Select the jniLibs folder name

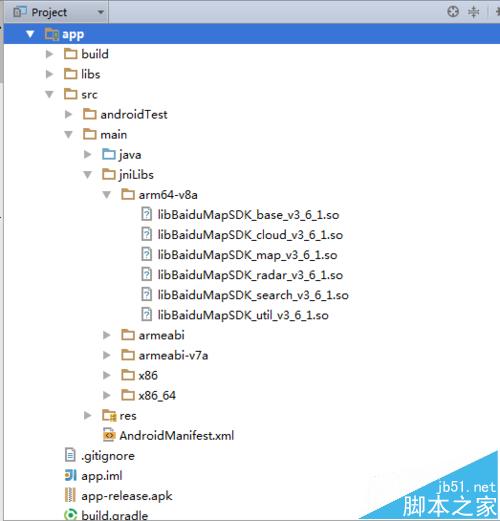tap(136, 175)
